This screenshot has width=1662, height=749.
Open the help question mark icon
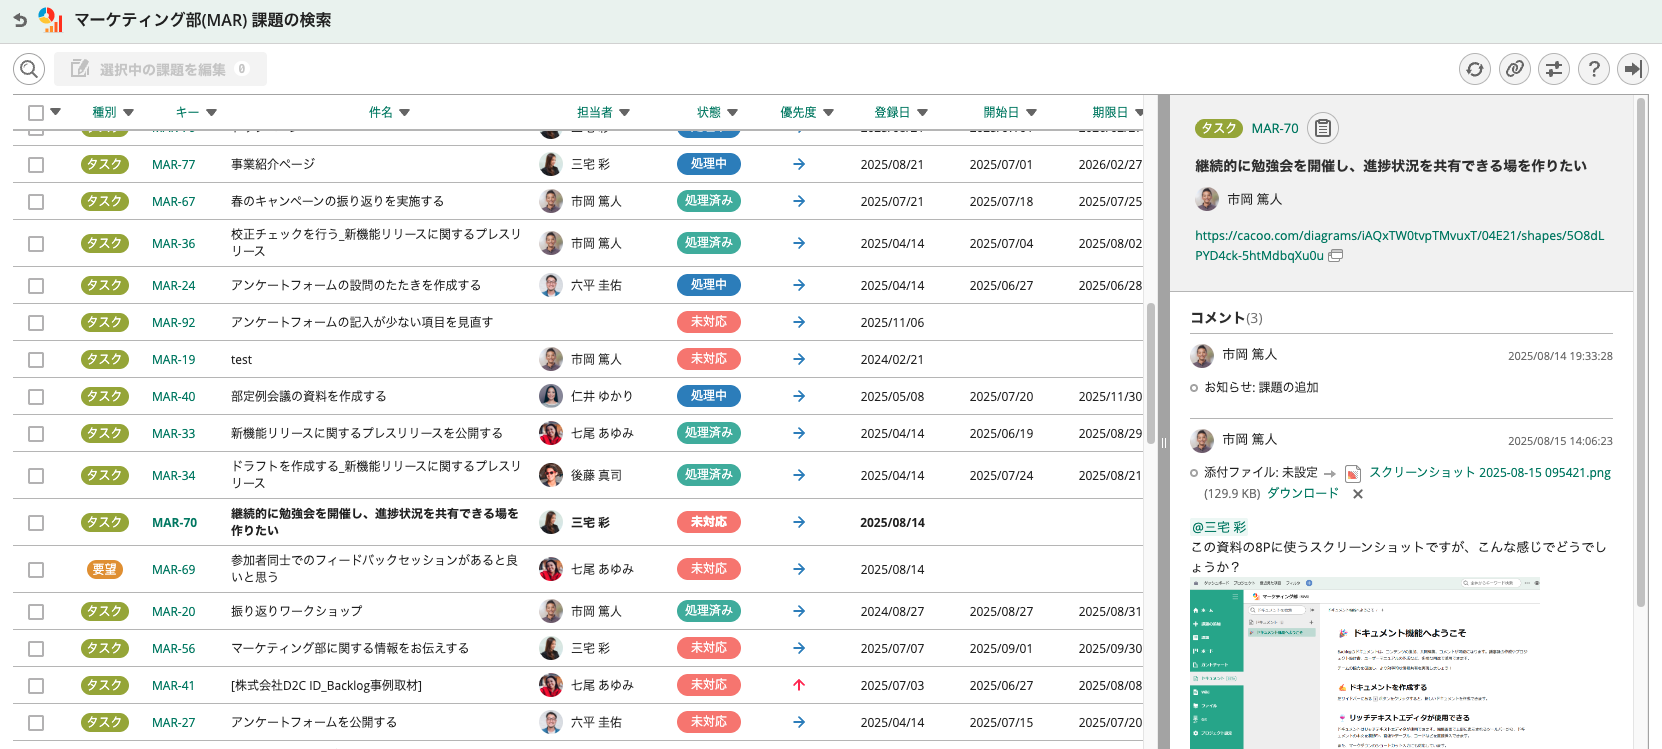click(1593, 69)
